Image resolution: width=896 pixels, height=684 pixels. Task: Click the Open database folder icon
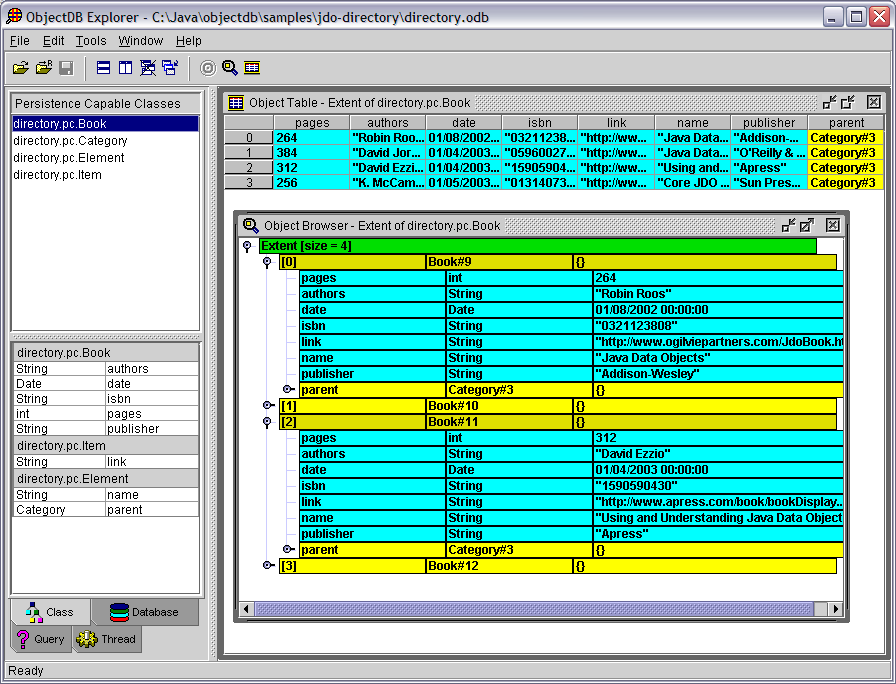click(x=20, y=68)
